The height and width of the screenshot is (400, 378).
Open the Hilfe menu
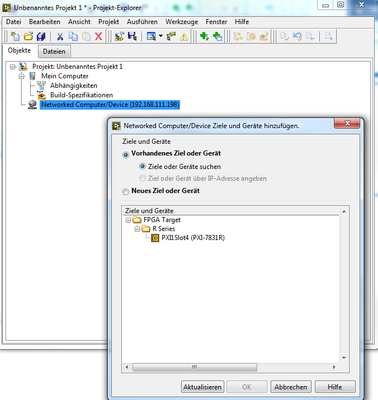[242, 22]
